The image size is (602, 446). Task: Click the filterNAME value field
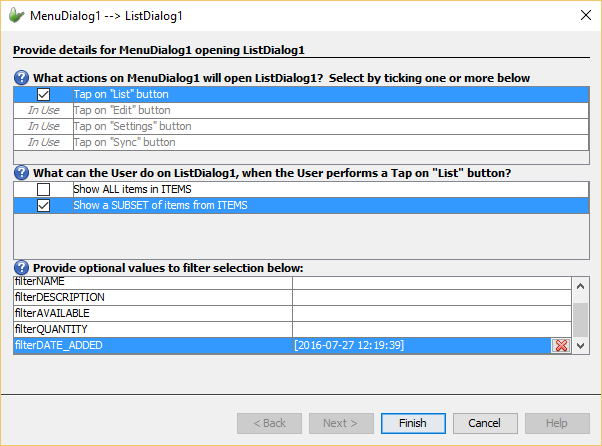pos(430,282)
